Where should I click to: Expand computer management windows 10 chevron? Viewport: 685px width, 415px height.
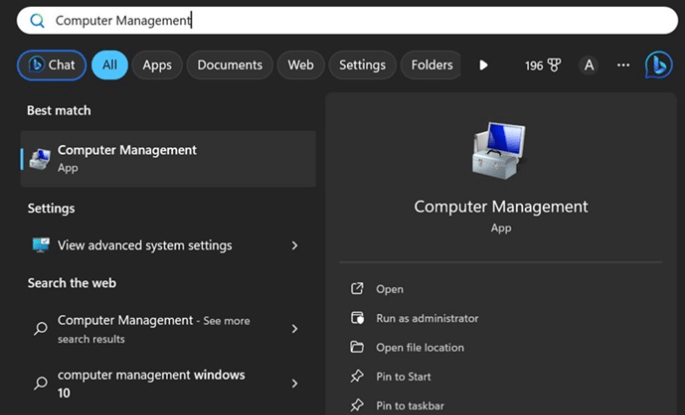coord(294,383)
